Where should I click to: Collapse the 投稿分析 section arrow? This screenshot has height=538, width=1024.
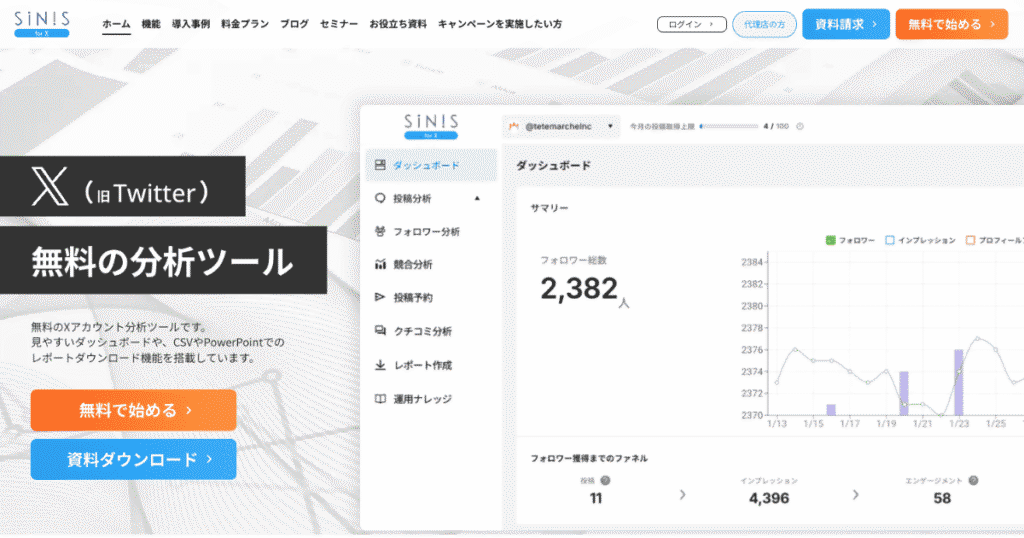477,198
